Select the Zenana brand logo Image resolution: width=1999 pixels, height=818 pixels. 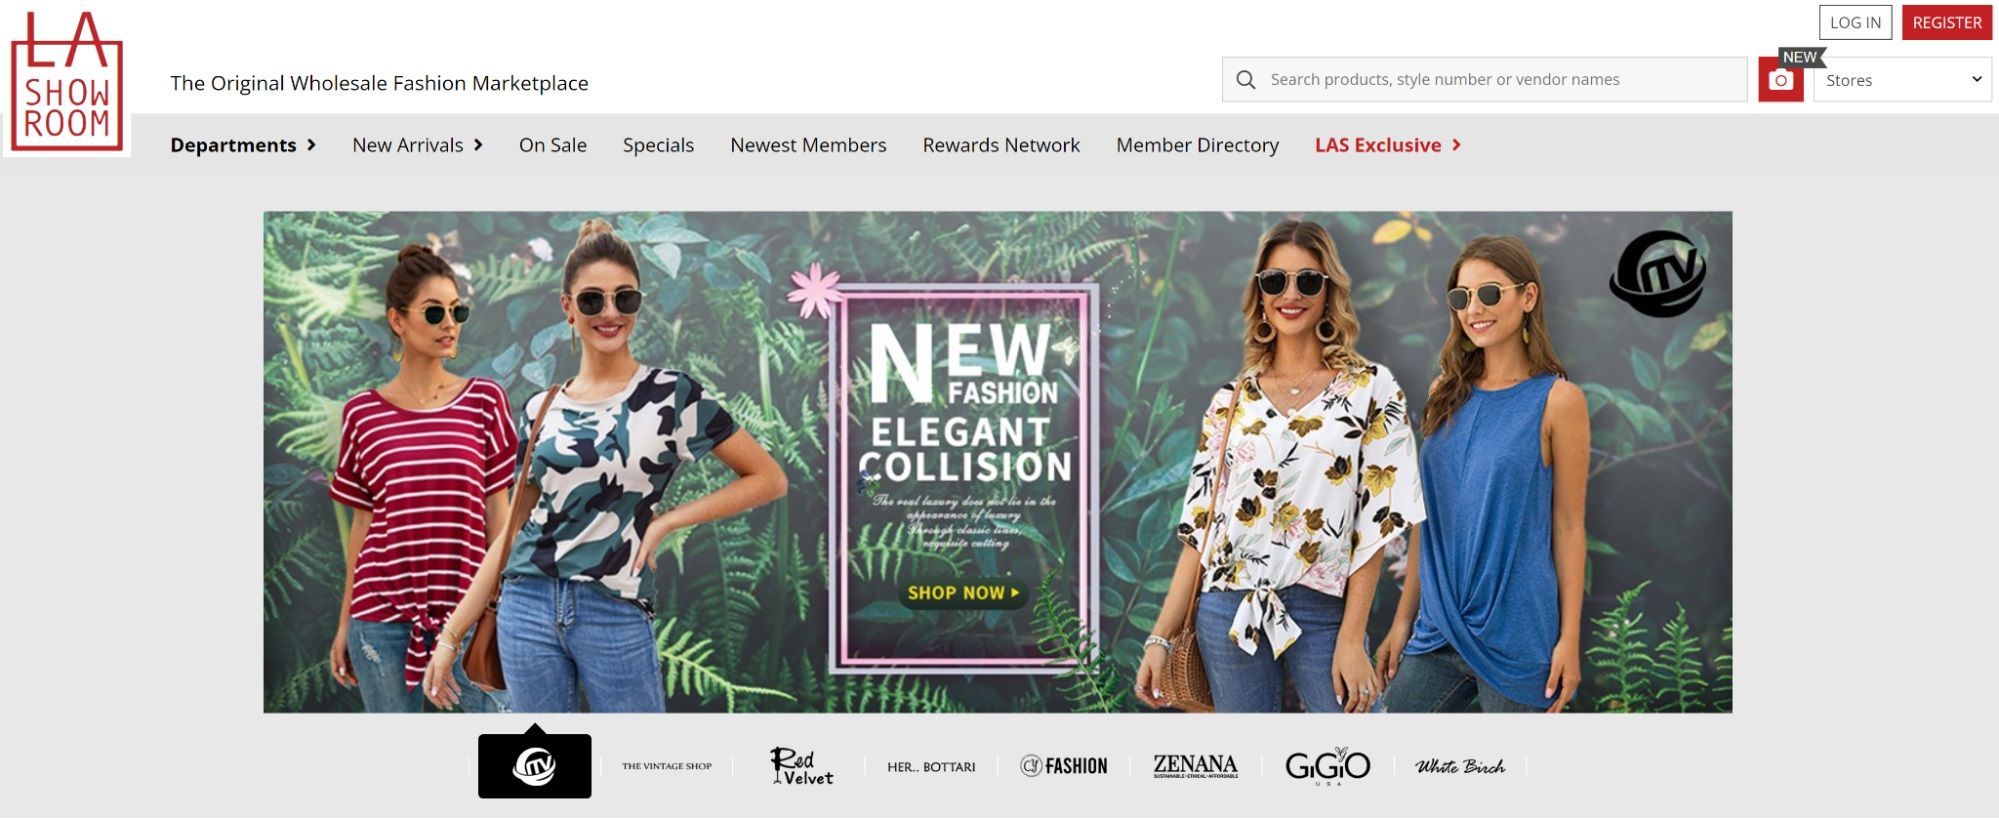coord(1195,766)
